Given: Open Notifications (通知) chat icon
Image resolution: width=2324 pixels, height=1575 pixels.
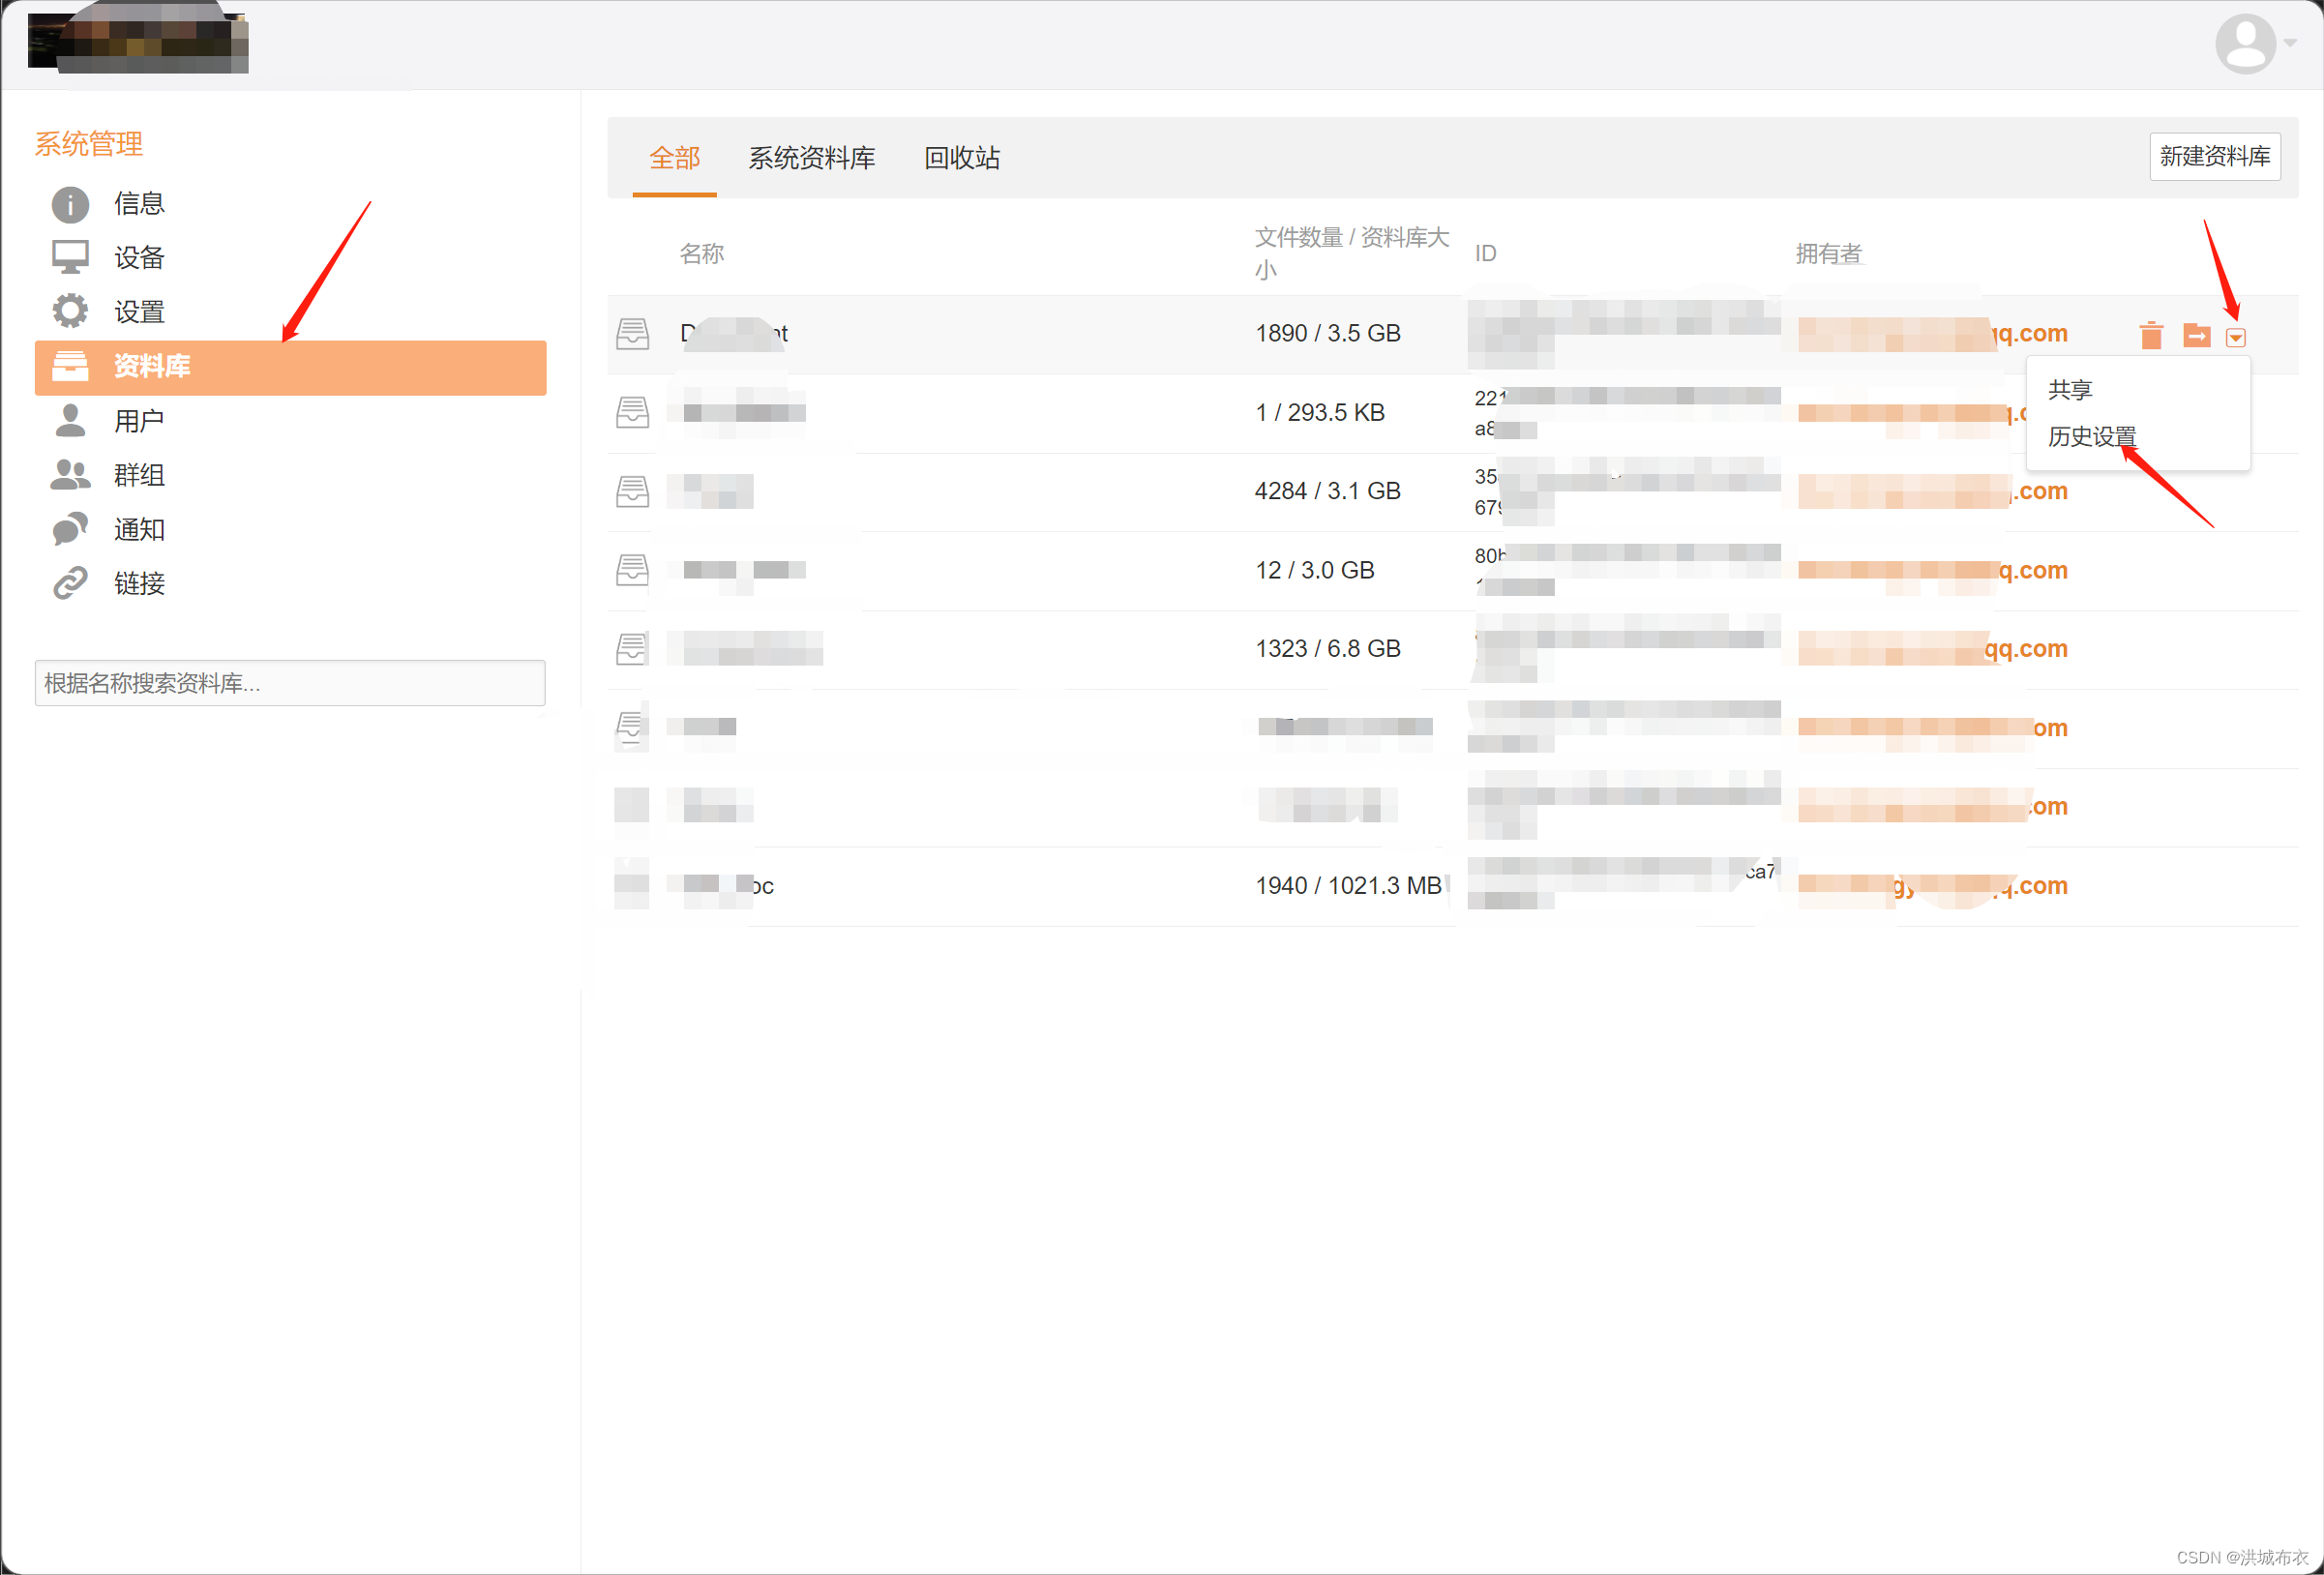Looking at the screenshot, I should (x=70, y=529).
